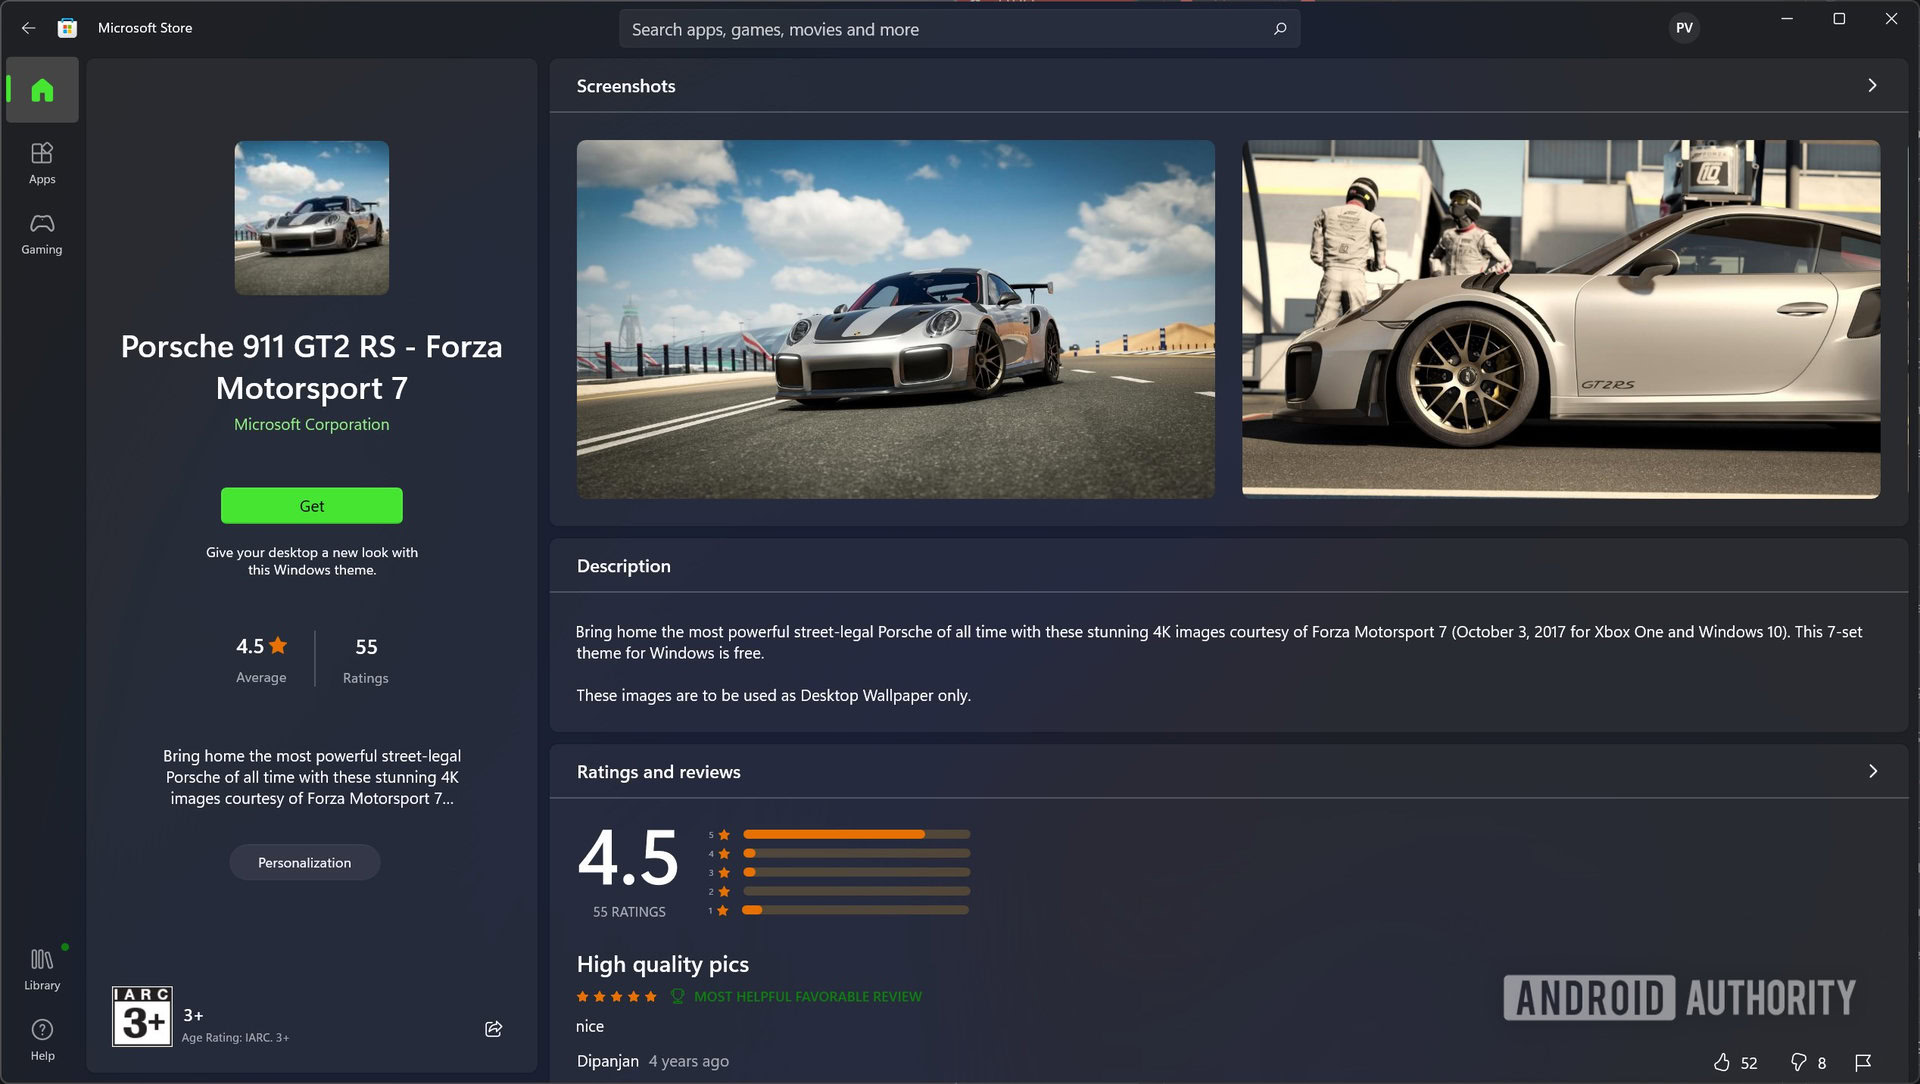The height and width of the screenshot is (1084, 1920).
Task: Expand the Screenshots section chevron
Action: 1871,86
